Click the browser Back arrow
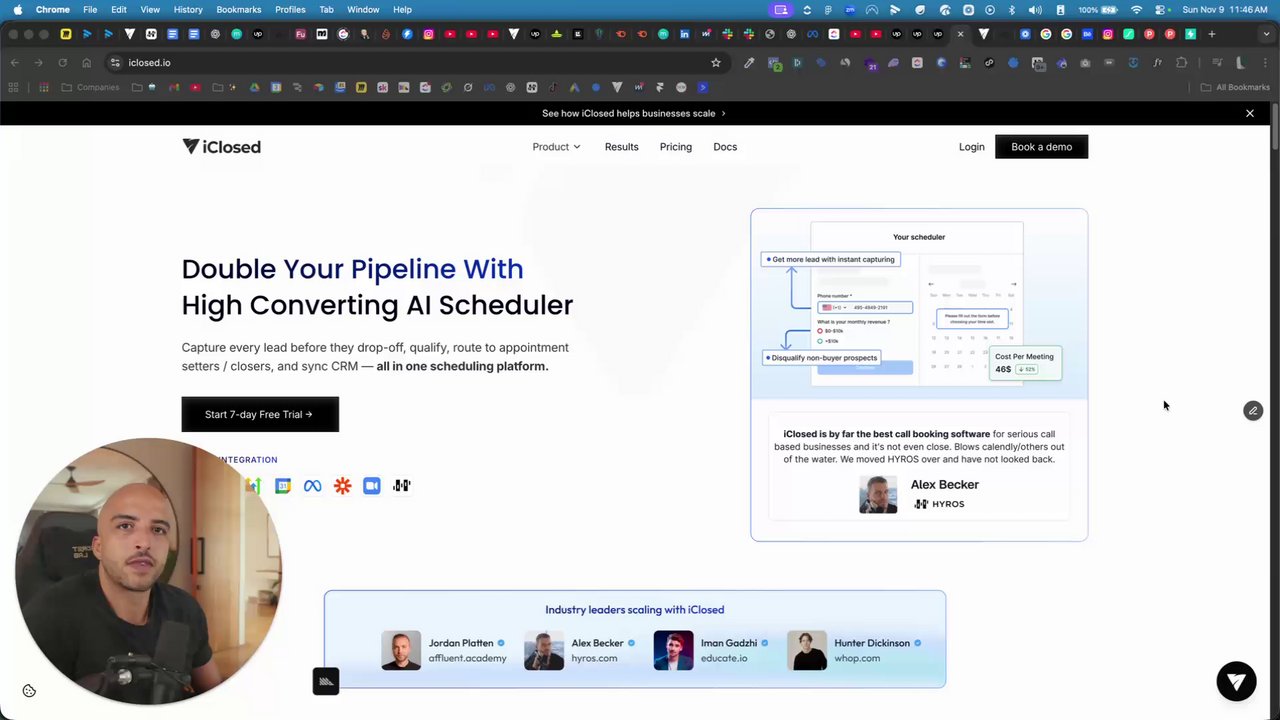 [x=14, y=62]
